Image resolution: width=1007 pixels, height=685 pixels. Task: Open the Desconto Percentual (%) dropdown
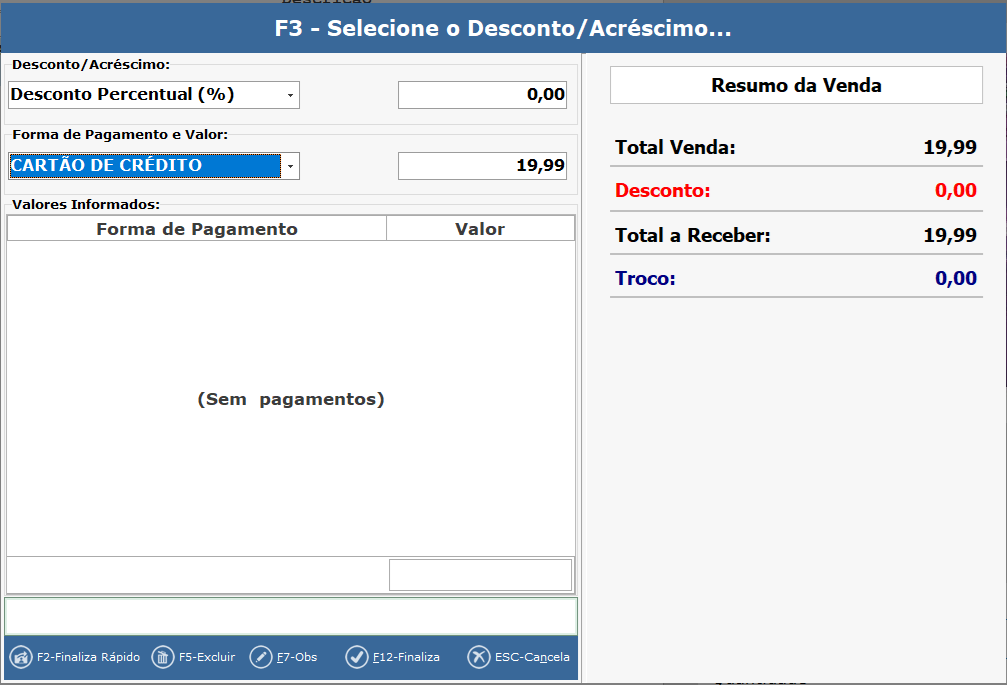click(x=290, y=95)
